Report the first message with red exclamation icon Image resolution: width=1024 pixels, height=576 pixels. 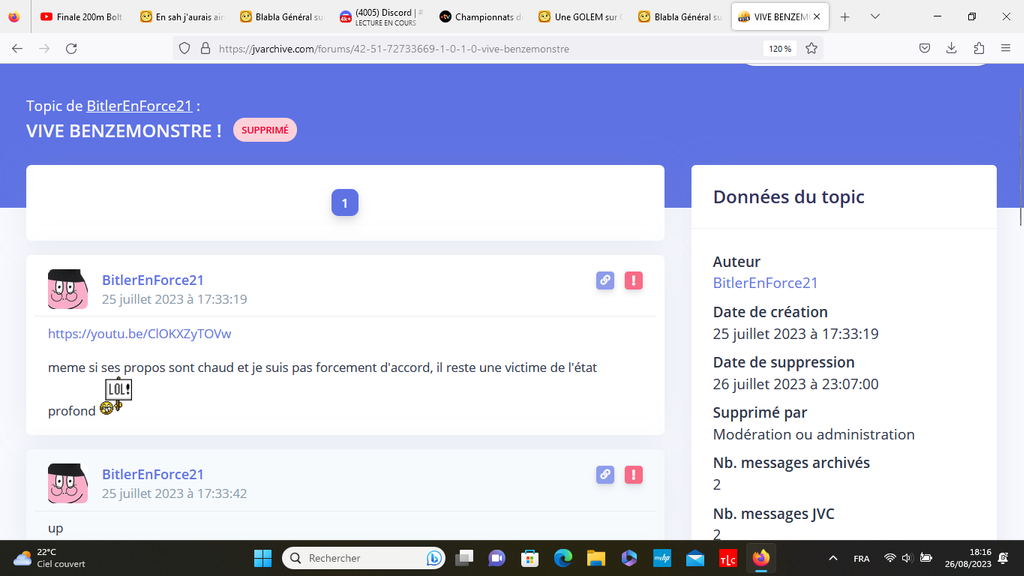click(x=633, y=281)
